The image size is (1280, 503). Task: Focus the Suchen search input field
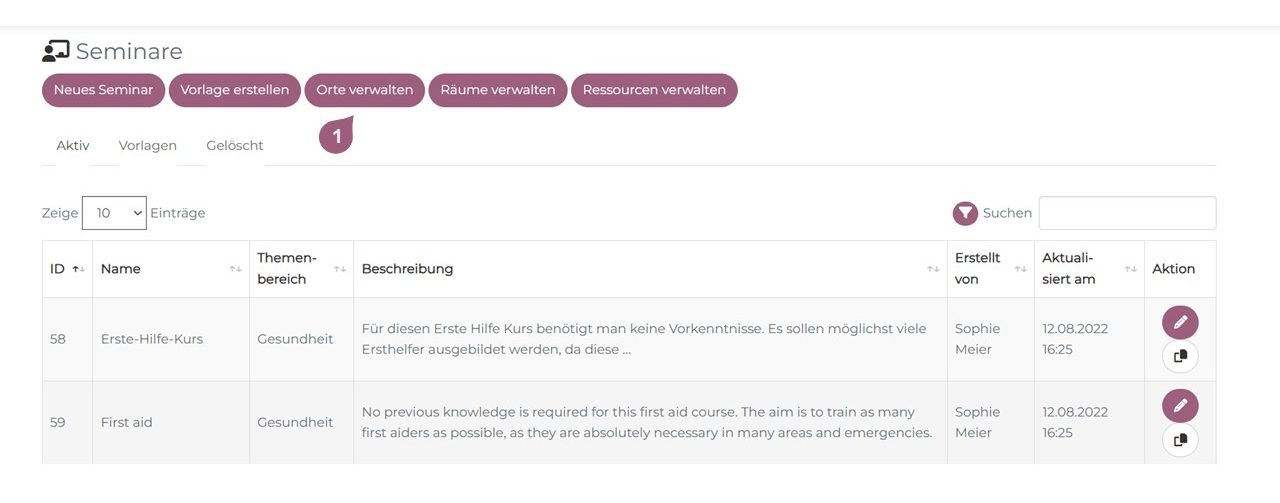coord(1127,213)
